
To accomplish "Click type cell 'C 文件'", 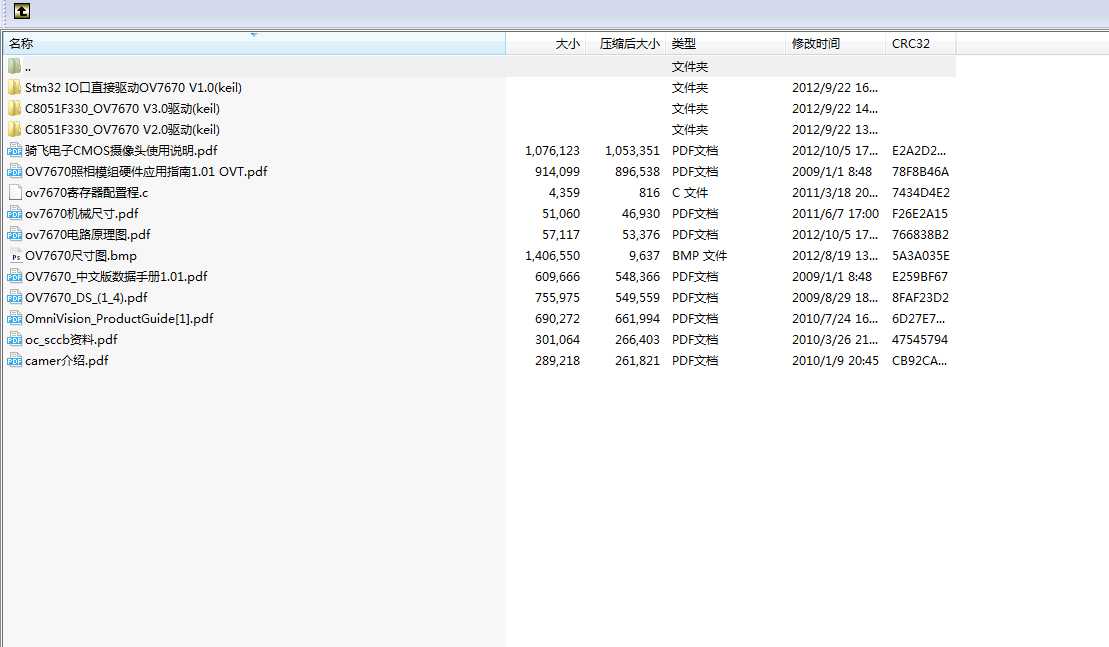I will (690, 192).
